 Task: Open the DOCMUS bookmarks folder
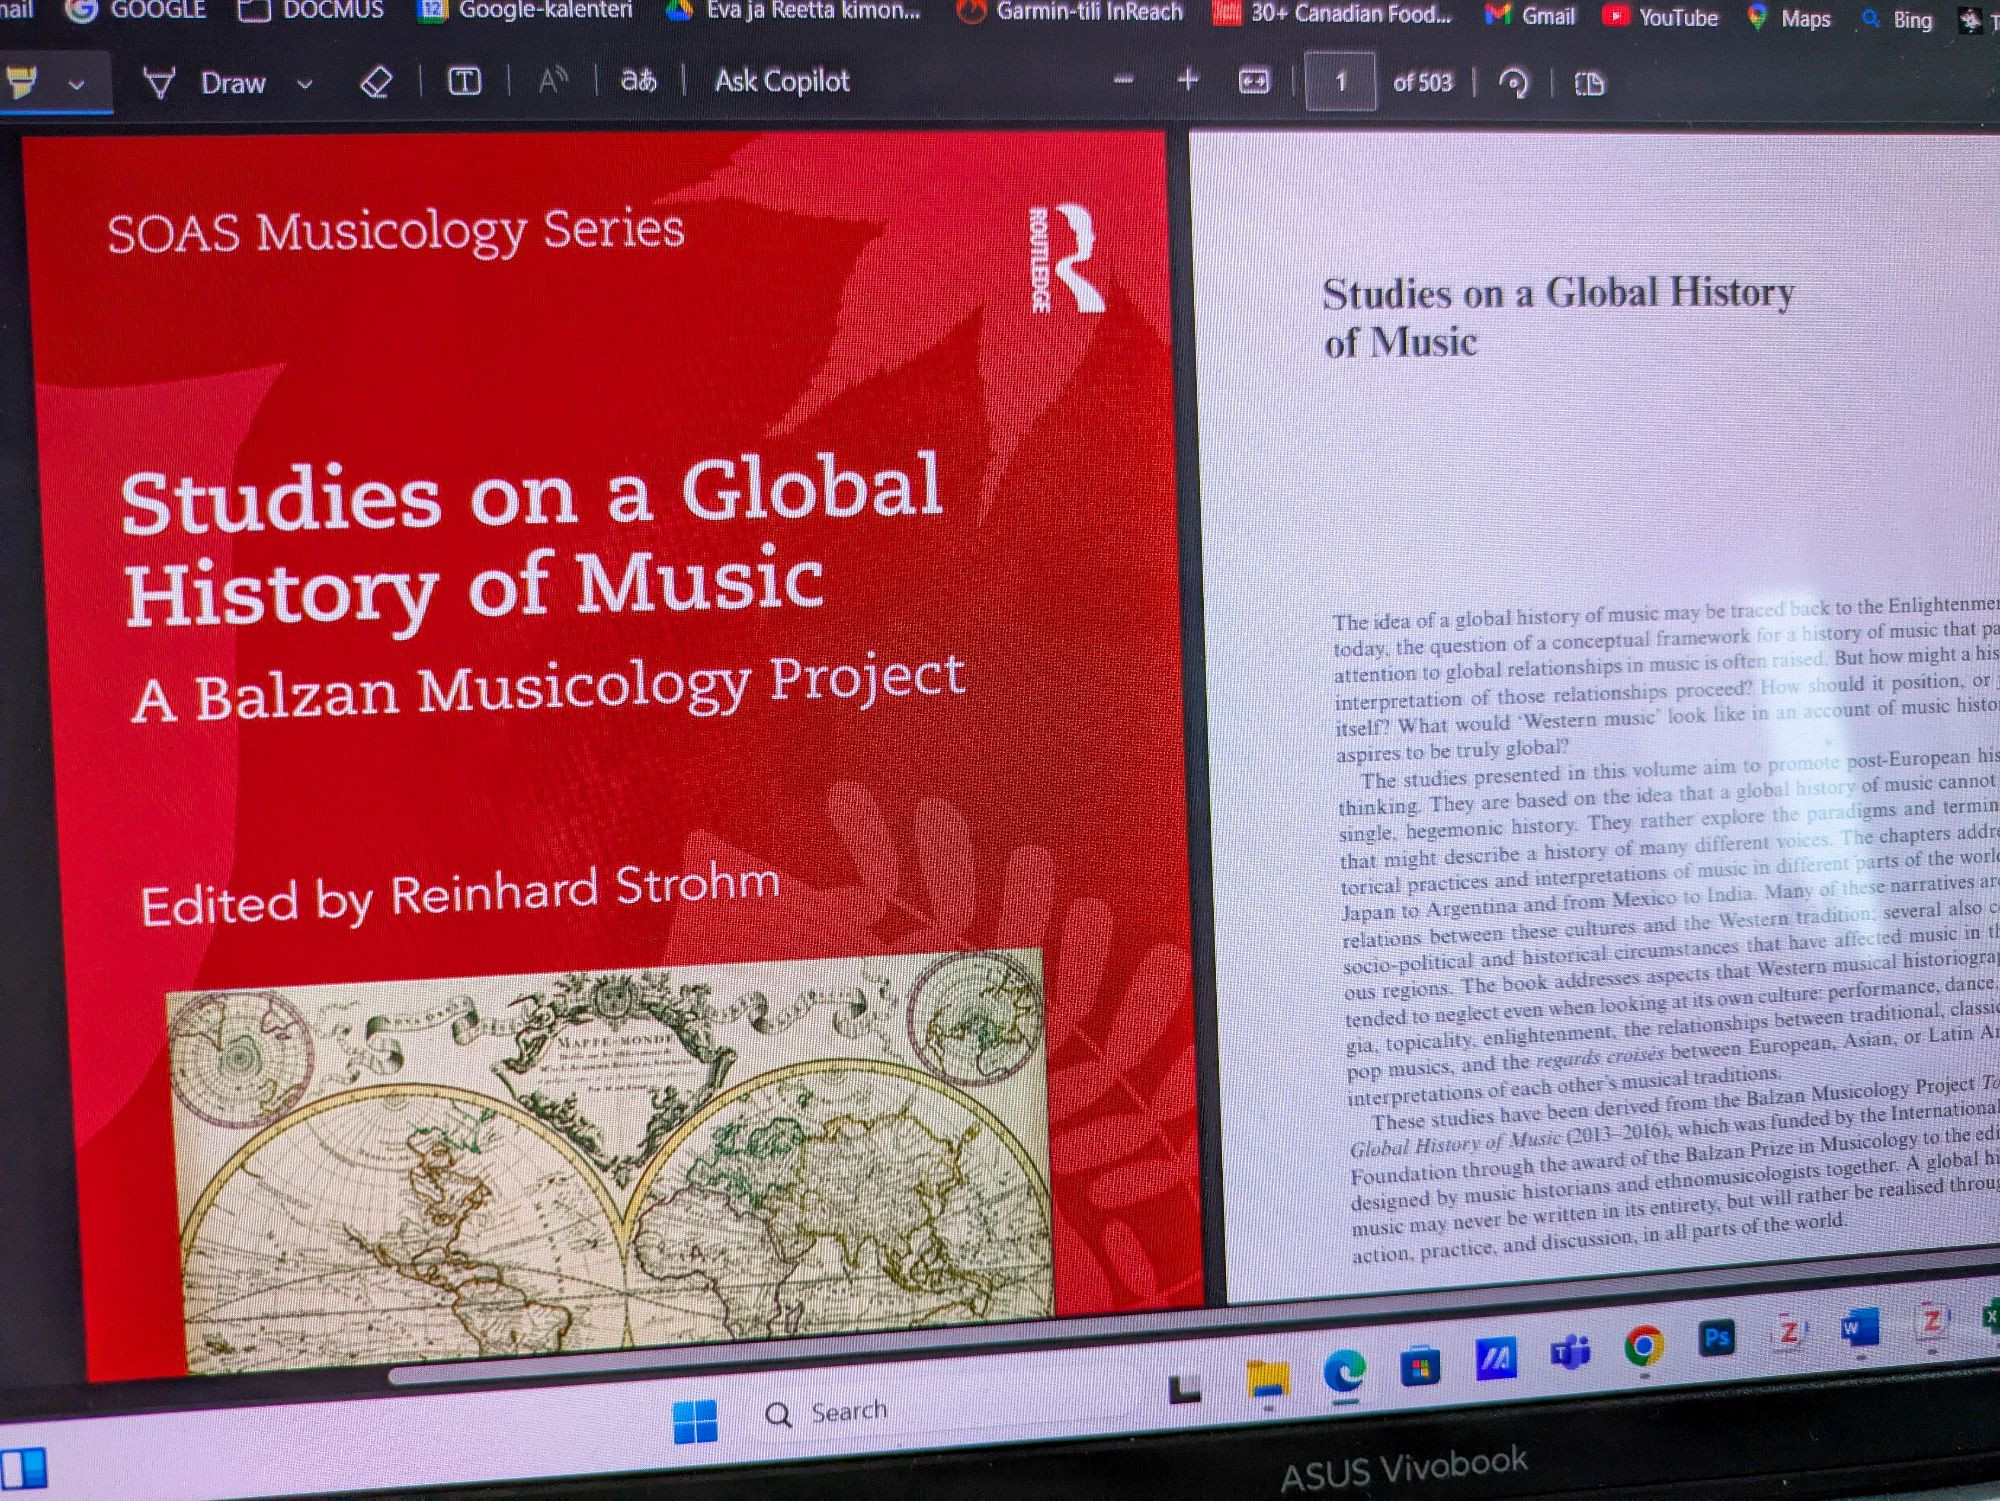click(x=311, y=10)
